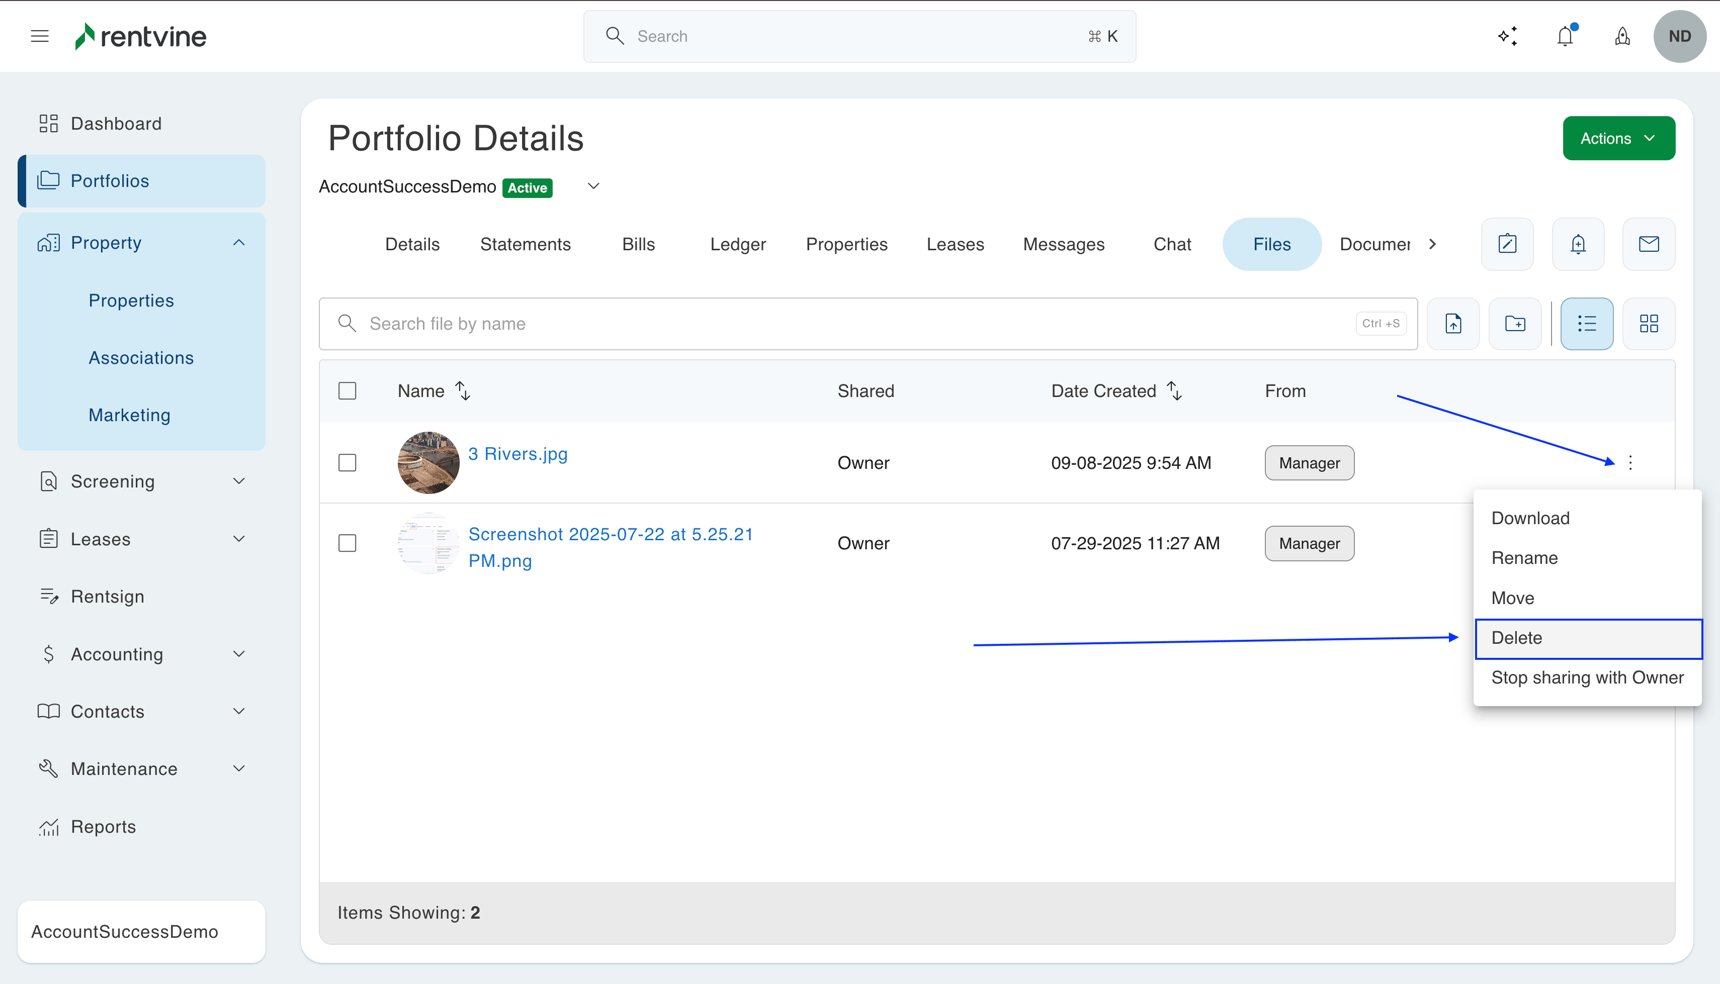Switch to list view layout
Image resolution: width=1720 pixels, height=984 pixels.
coord(1587,324)
